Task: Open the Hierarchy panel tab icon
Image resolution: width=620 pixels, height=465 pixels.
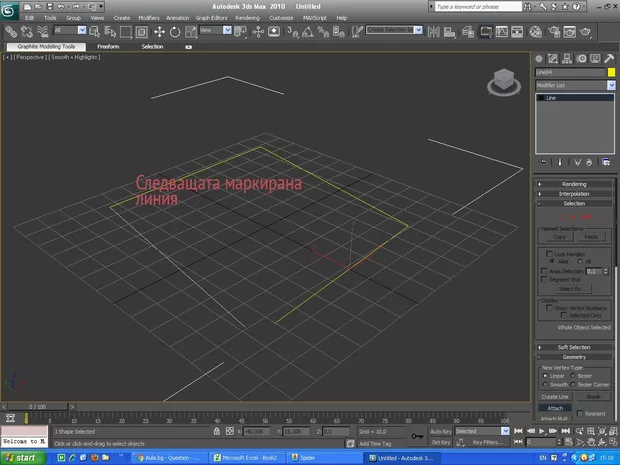Action: point(565,58)
